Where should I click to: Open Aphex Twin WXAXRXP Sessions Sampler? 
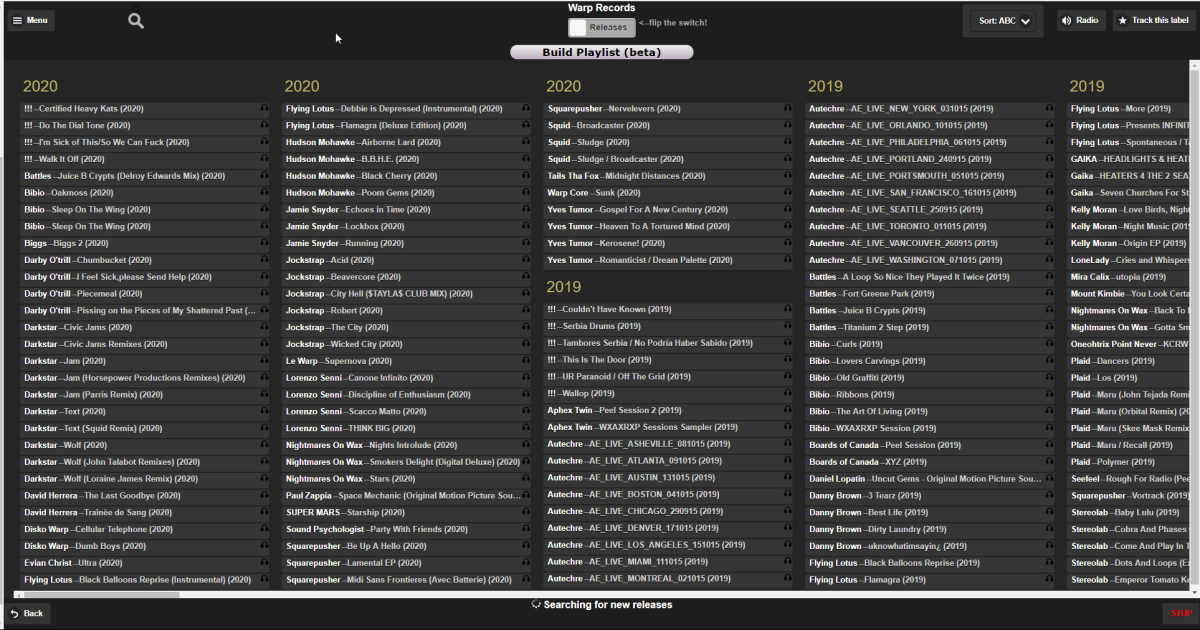click(x=670, y=427)
